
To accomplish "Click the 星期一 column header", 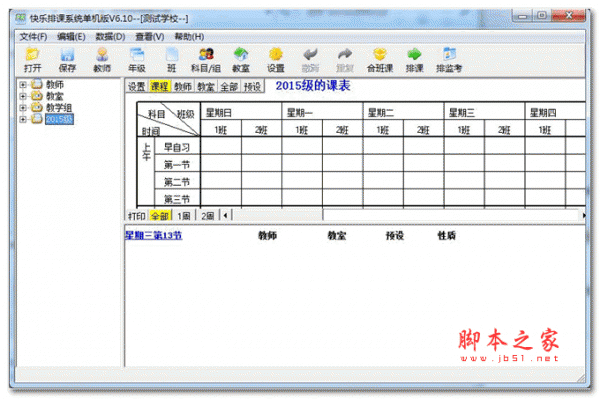I will (x=322, y=112).
